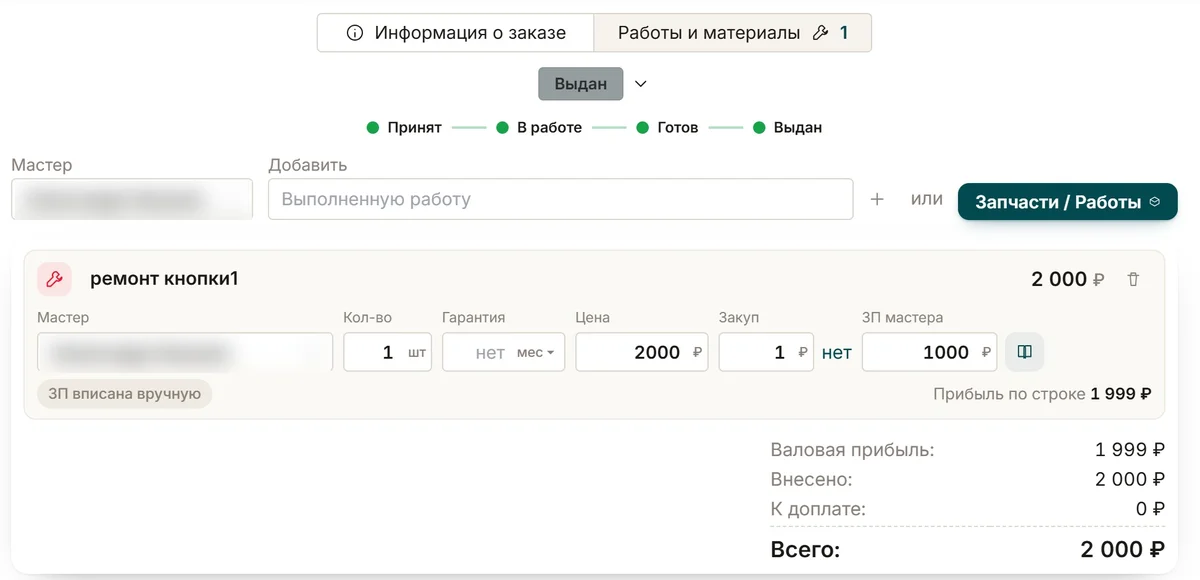Screen dimensions: 1200x580
Task: Click the plus icon to add work
Action: point(877,200)
